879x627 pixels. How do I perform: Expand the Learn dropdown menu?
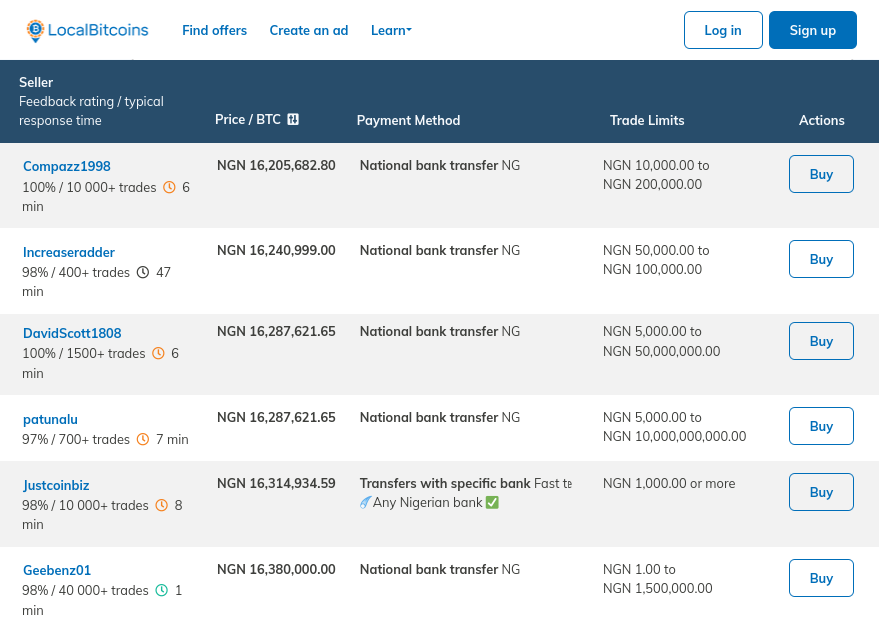coord(391,30)
